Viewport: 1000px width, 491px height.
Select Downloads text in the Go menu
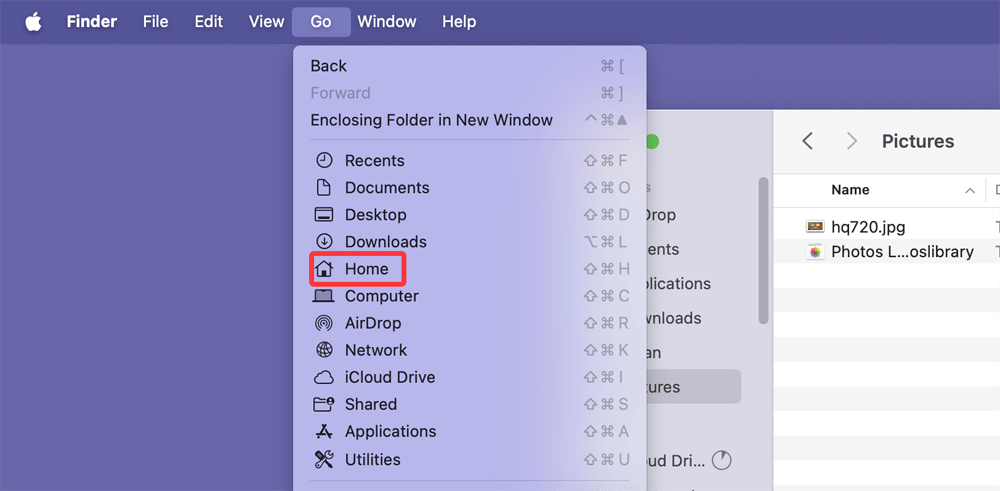[386, 242]
